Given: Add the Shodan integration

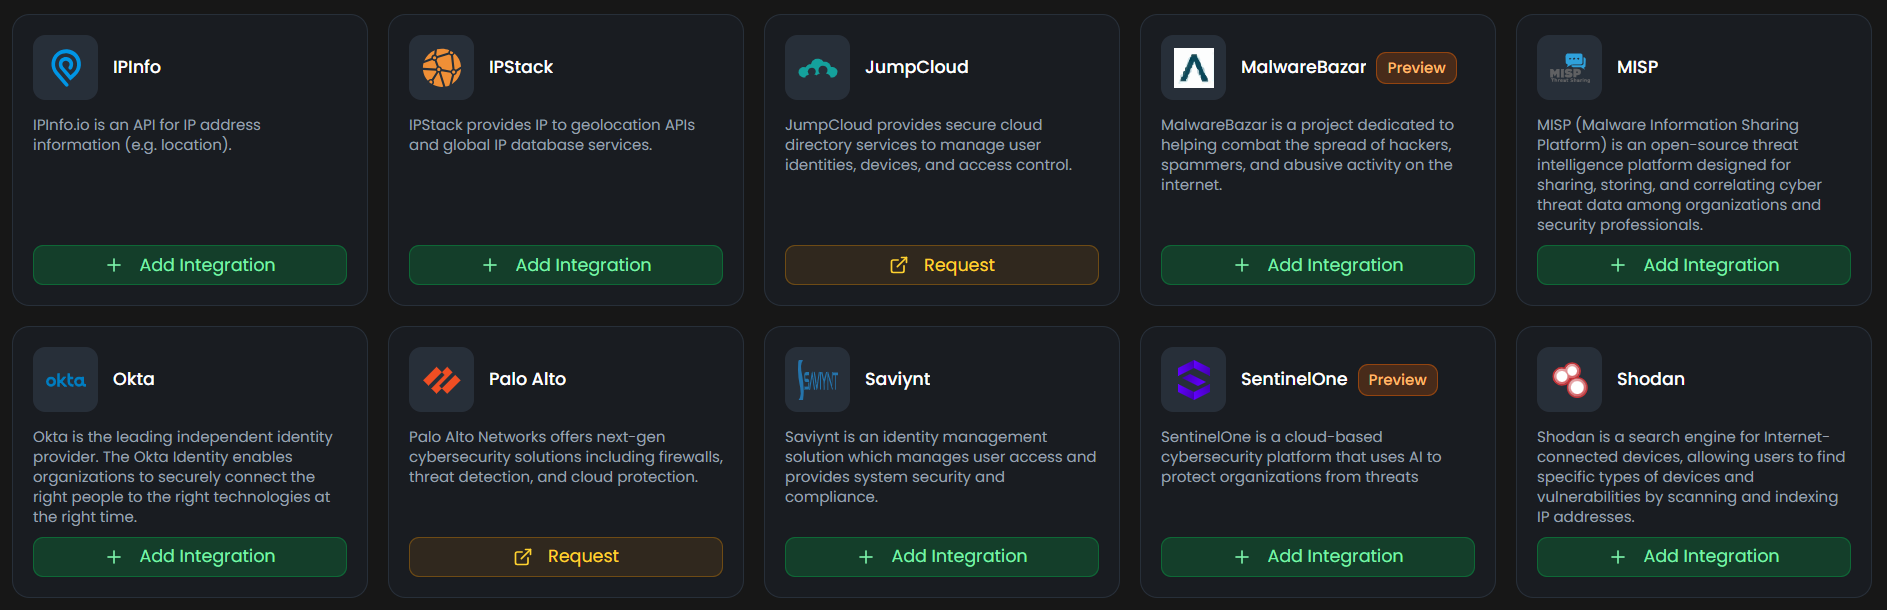Looking at the screenshot, I should [x=1694, y=557].
